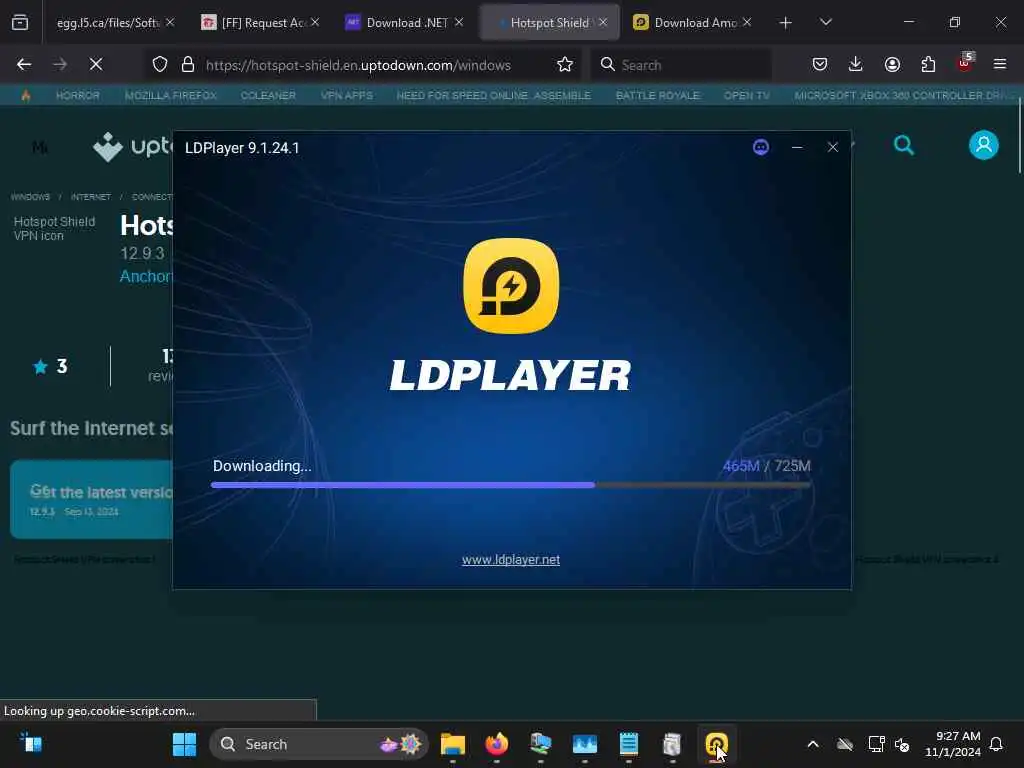Image resolution: width=1024 pixels, height=768 pixels.
Task: Close the LDPlayer installer window
Action: click(833, 148)
